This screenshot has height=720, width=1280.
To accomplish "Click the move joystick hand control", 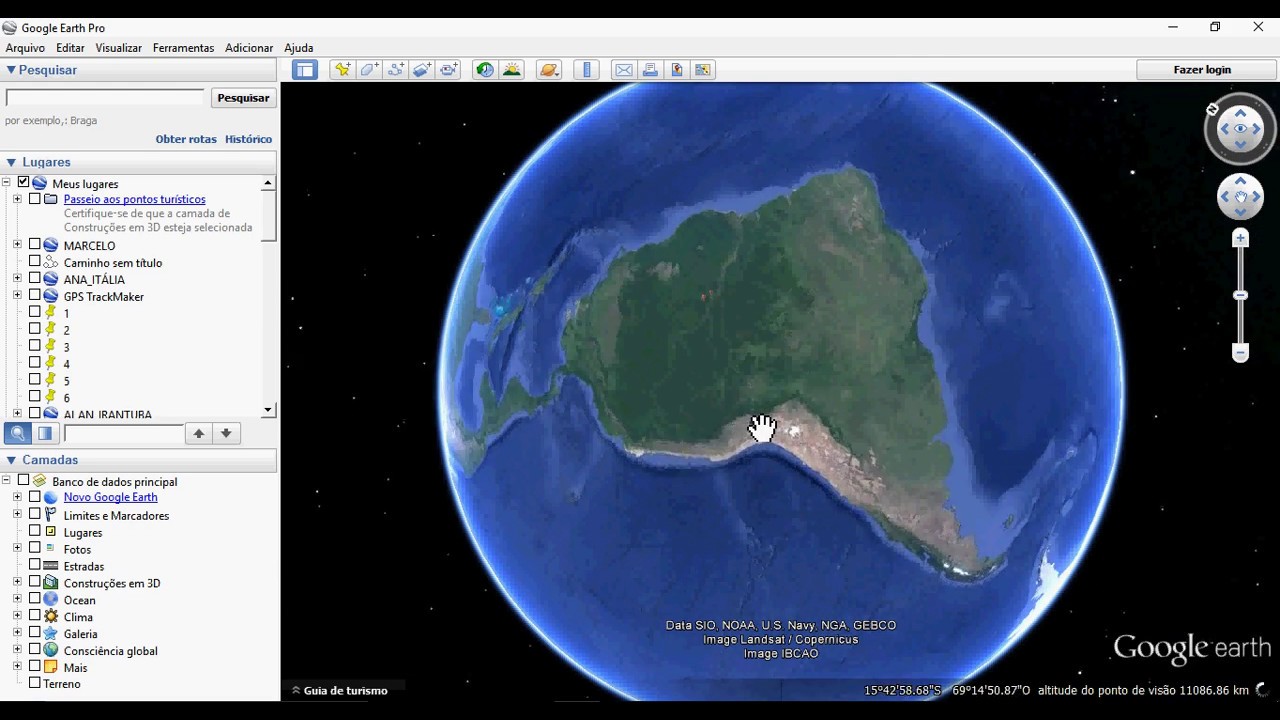I will coord(1240,197).
